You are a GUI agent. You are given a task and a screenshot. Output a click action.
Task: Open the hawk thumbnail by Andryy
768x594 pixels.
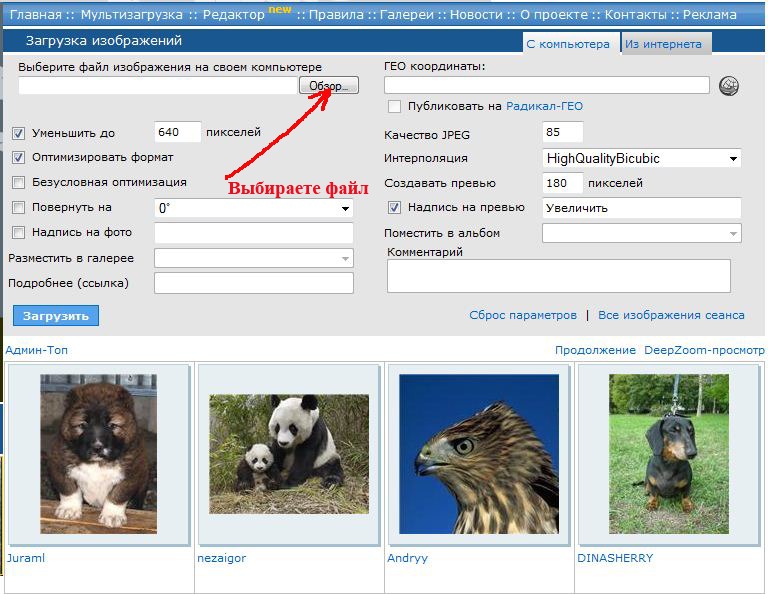(x=478, y=453)
